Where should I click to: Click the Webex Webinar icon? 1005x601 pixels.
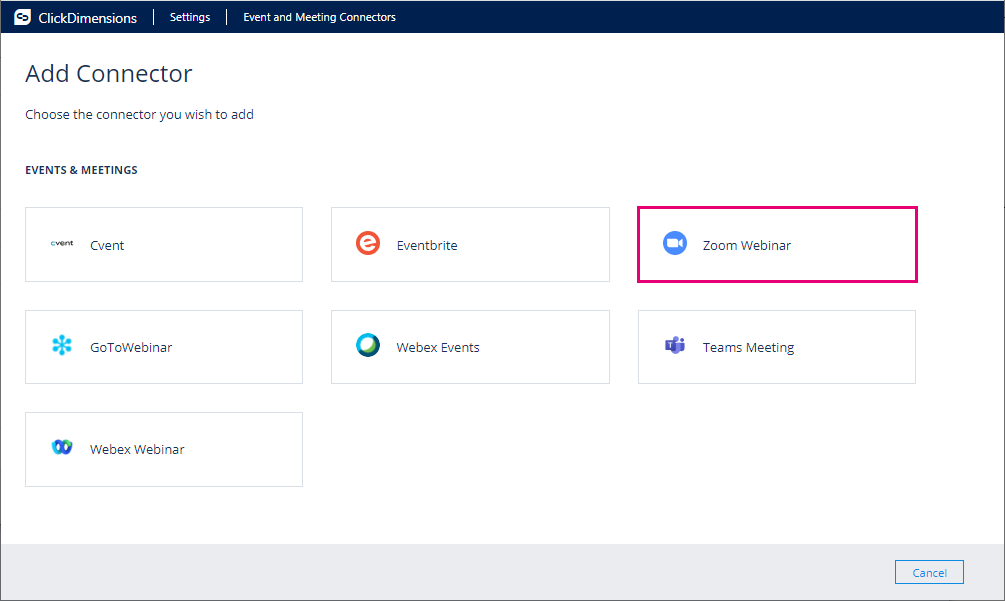point(61,448)
